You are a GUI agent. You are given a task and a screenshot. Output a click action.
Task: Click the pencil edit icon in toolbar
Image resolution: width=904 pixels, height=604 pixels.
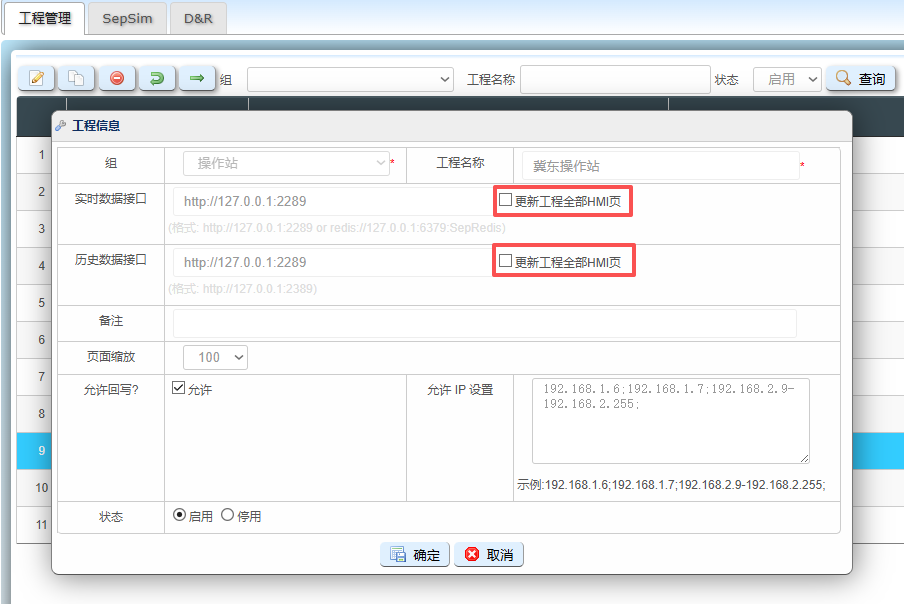pos(36,78)
